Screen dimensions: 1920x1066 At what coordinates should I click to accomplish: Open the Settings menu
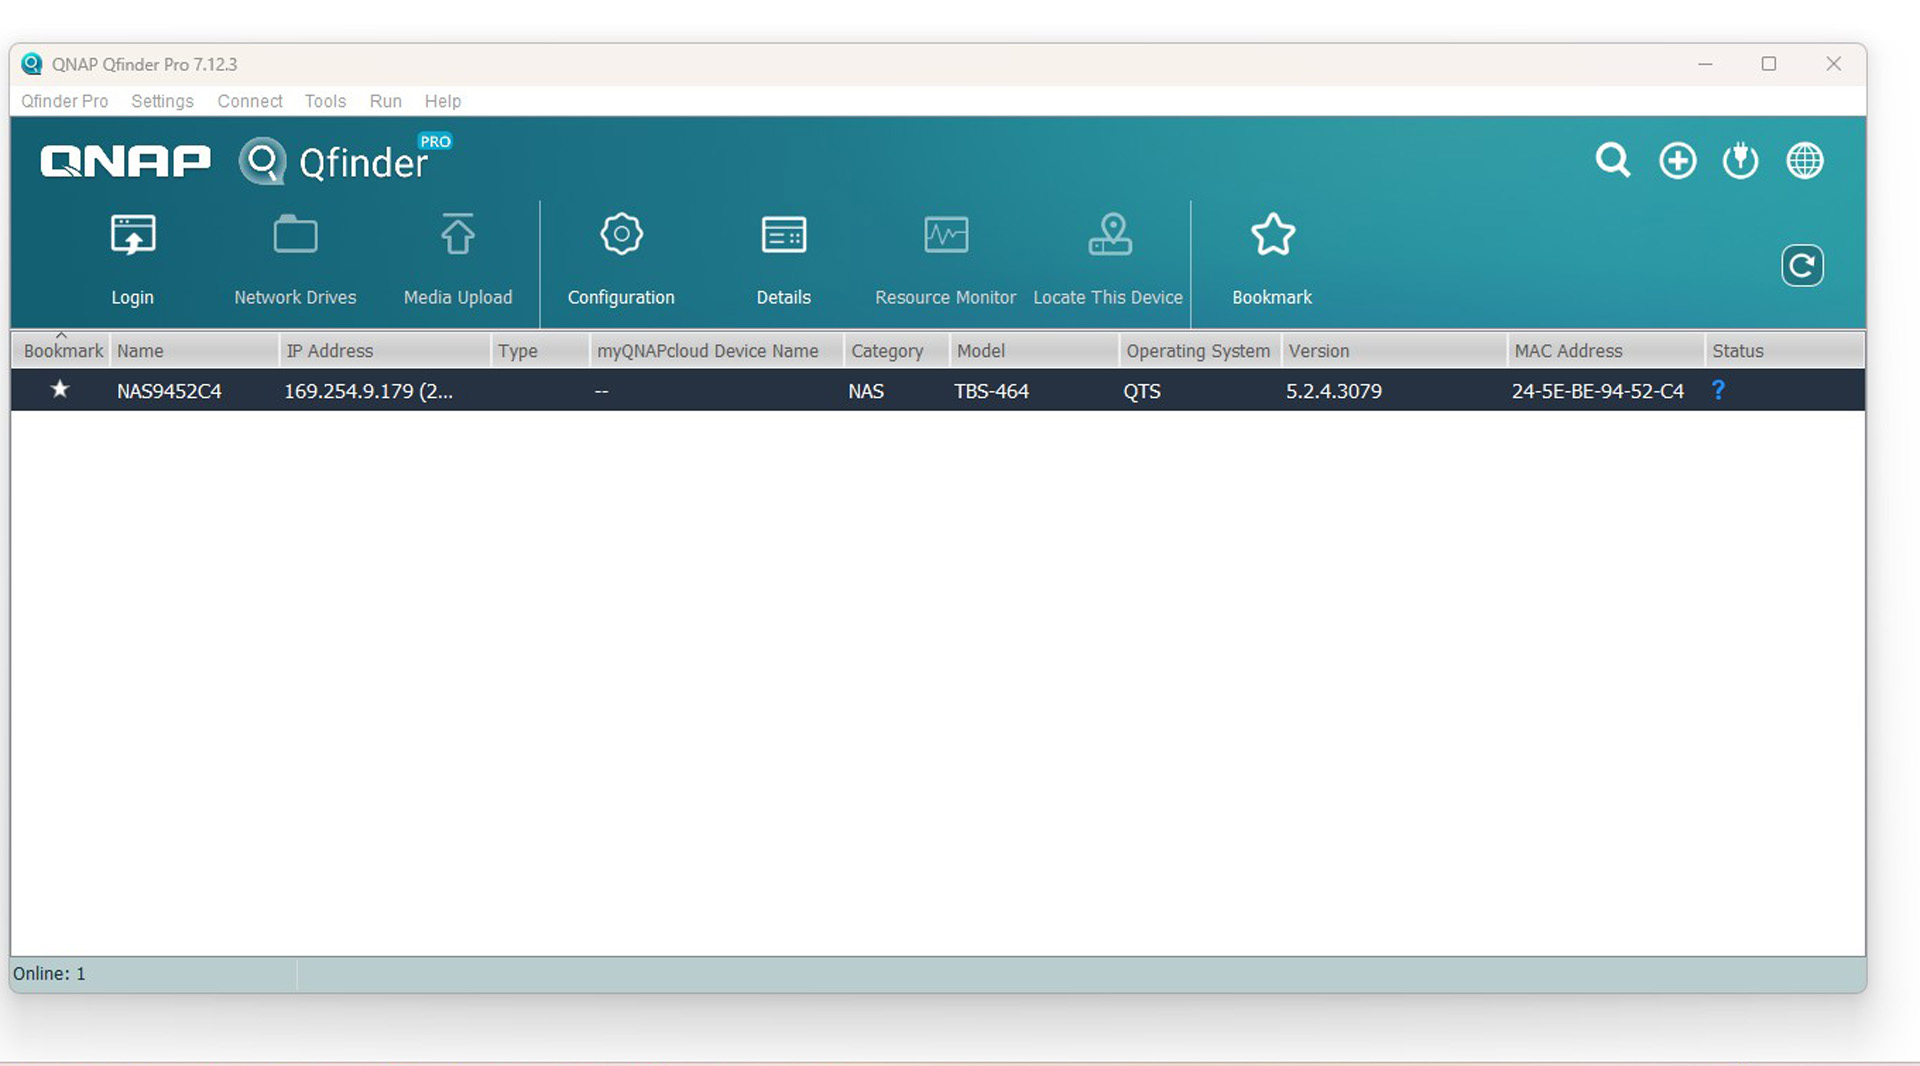pos(162,101)
